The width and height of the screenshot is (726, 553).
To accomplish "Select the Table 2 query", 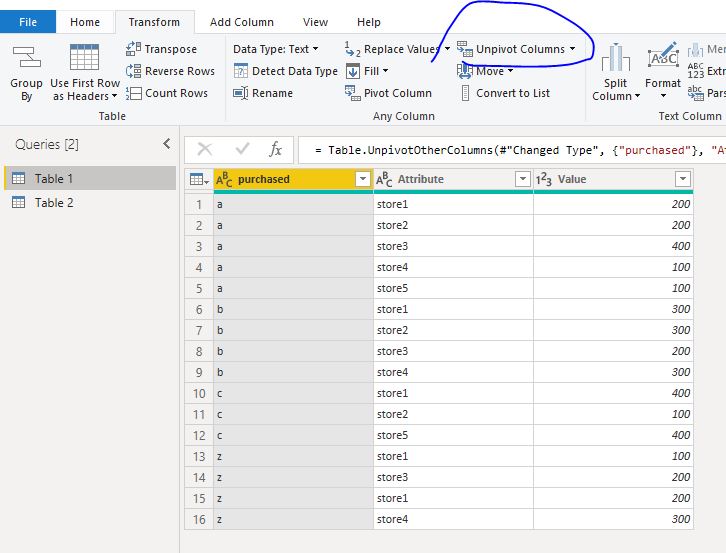I will [x=90, y=202].
